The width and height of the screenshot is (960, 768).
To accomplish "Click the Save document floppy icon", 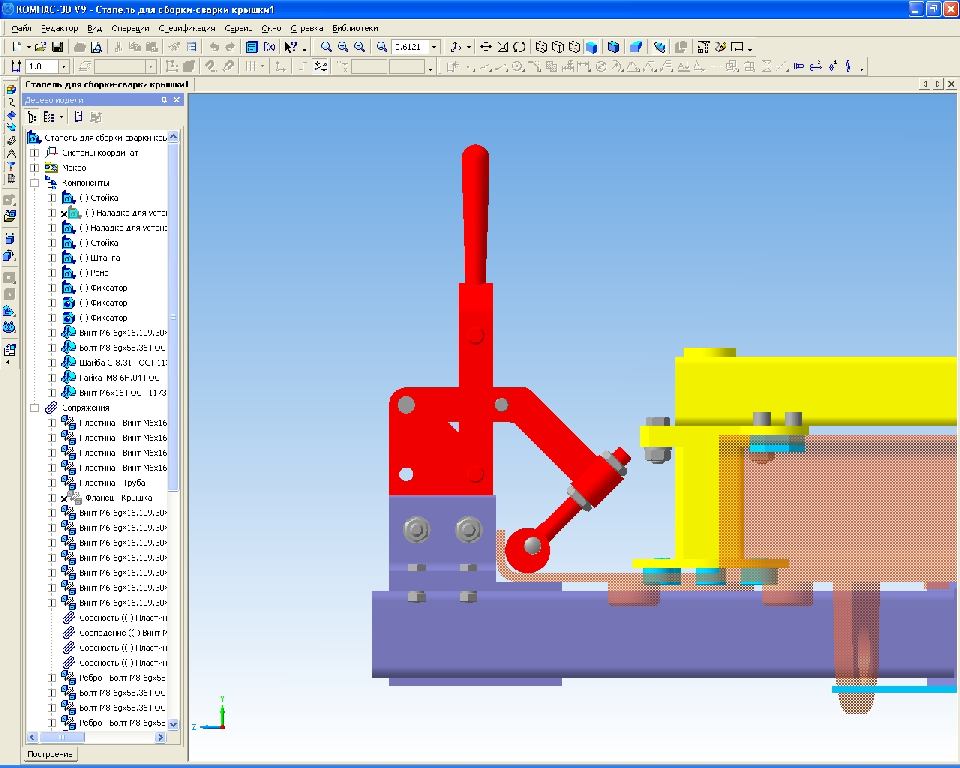I will [57, 47].
